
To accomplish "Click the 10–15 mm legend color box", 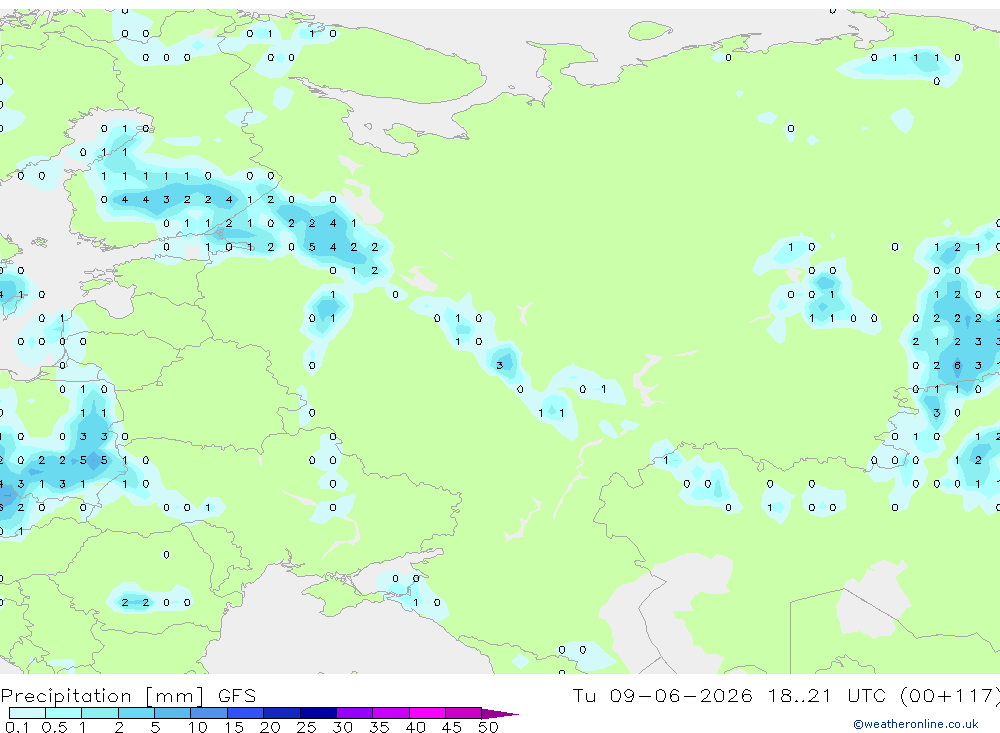I will coord(209,713).
